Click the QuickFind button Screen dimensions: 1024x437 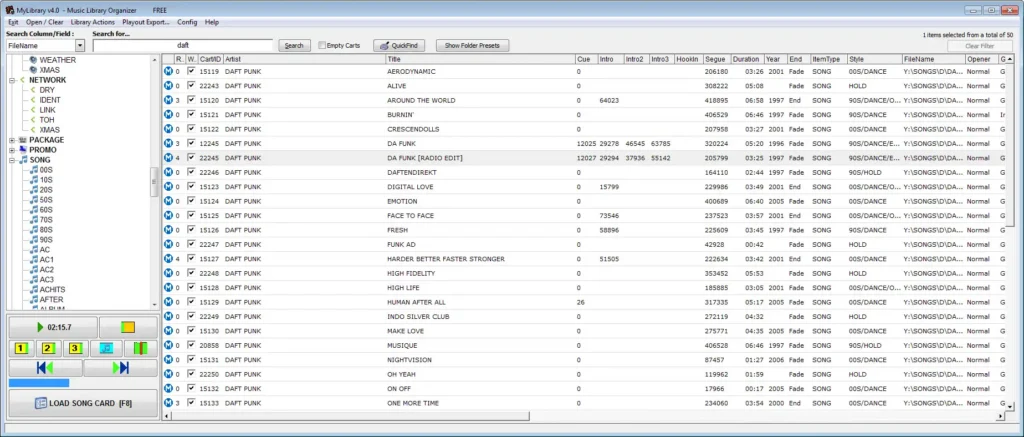pyautogui.click(x=399, y=46)
